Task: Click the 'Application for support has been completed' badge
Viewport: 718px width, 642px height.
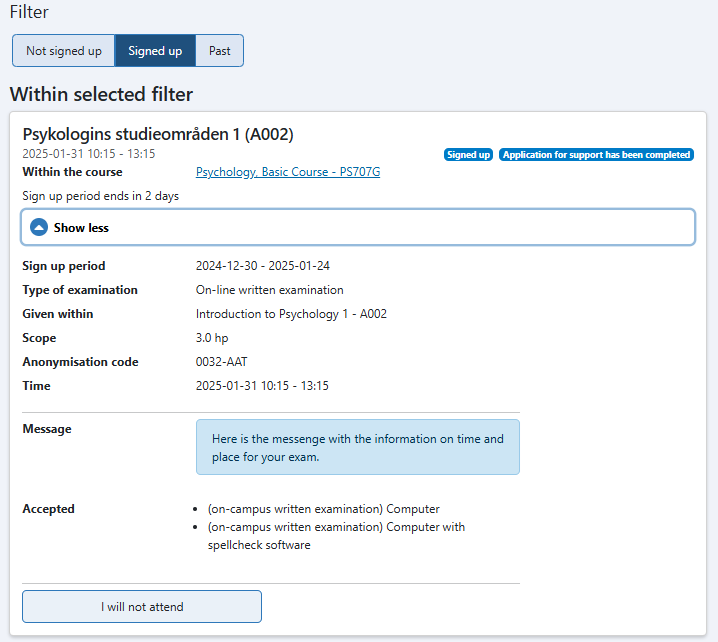Action: [x=596, y=155]
